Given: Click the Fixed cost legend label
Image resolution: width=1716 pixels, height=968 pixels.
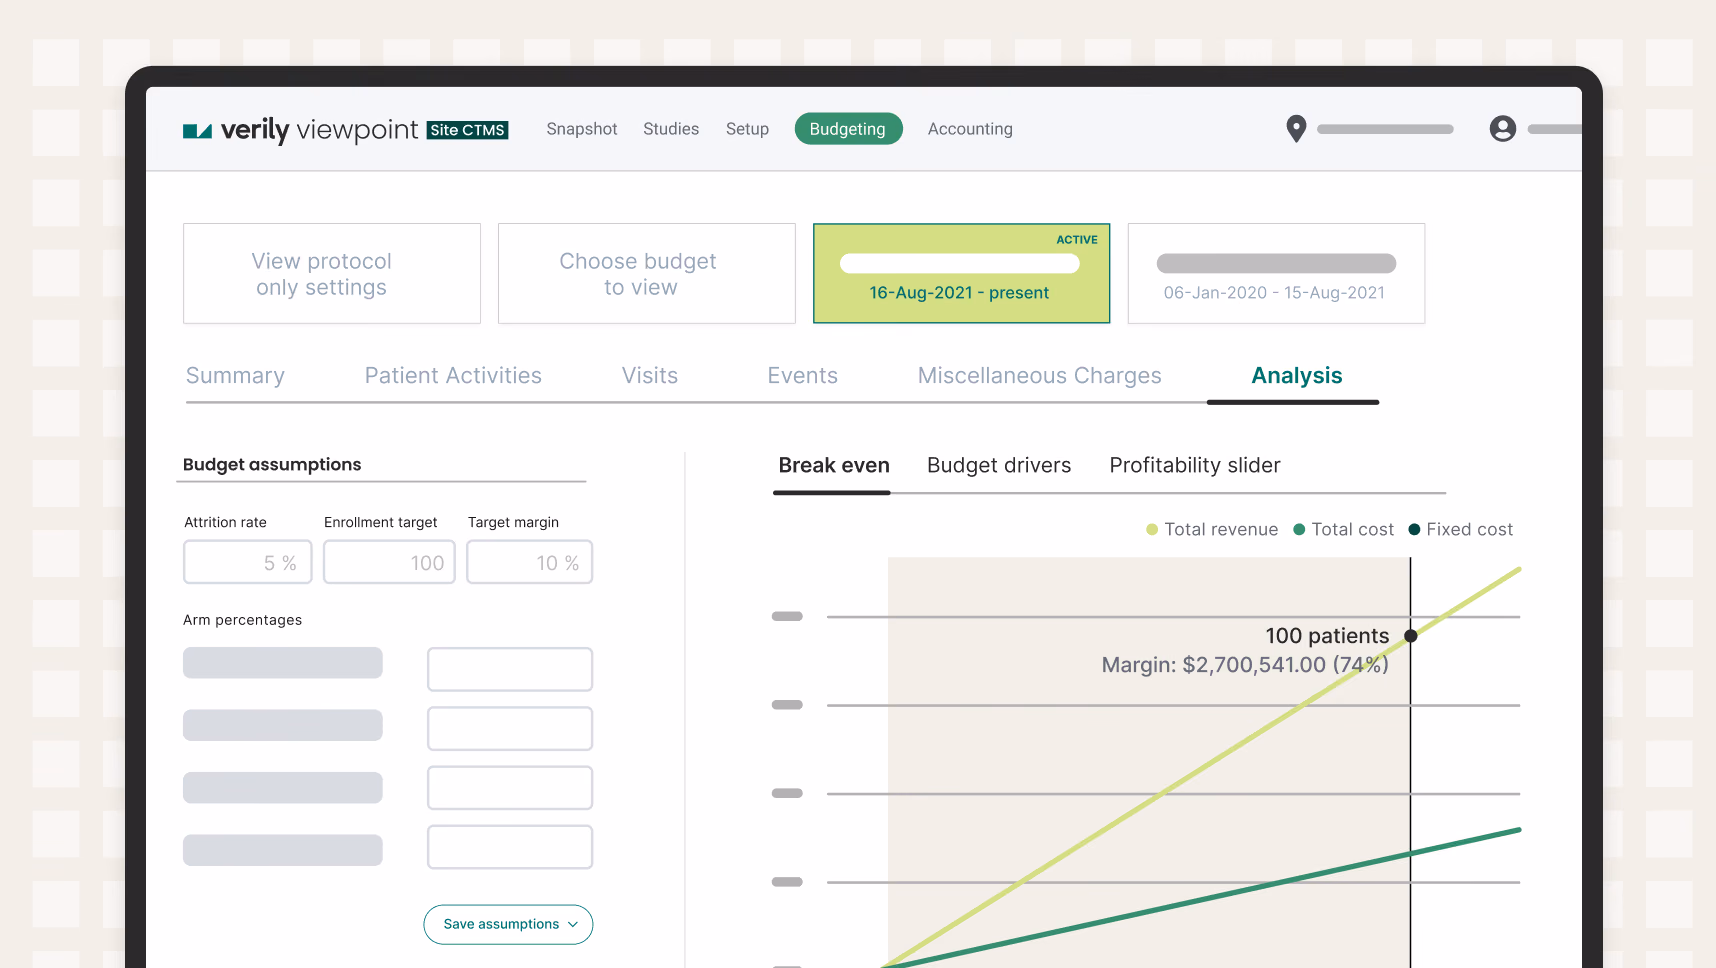Looking at the screenshot, I should [1470, 530].
